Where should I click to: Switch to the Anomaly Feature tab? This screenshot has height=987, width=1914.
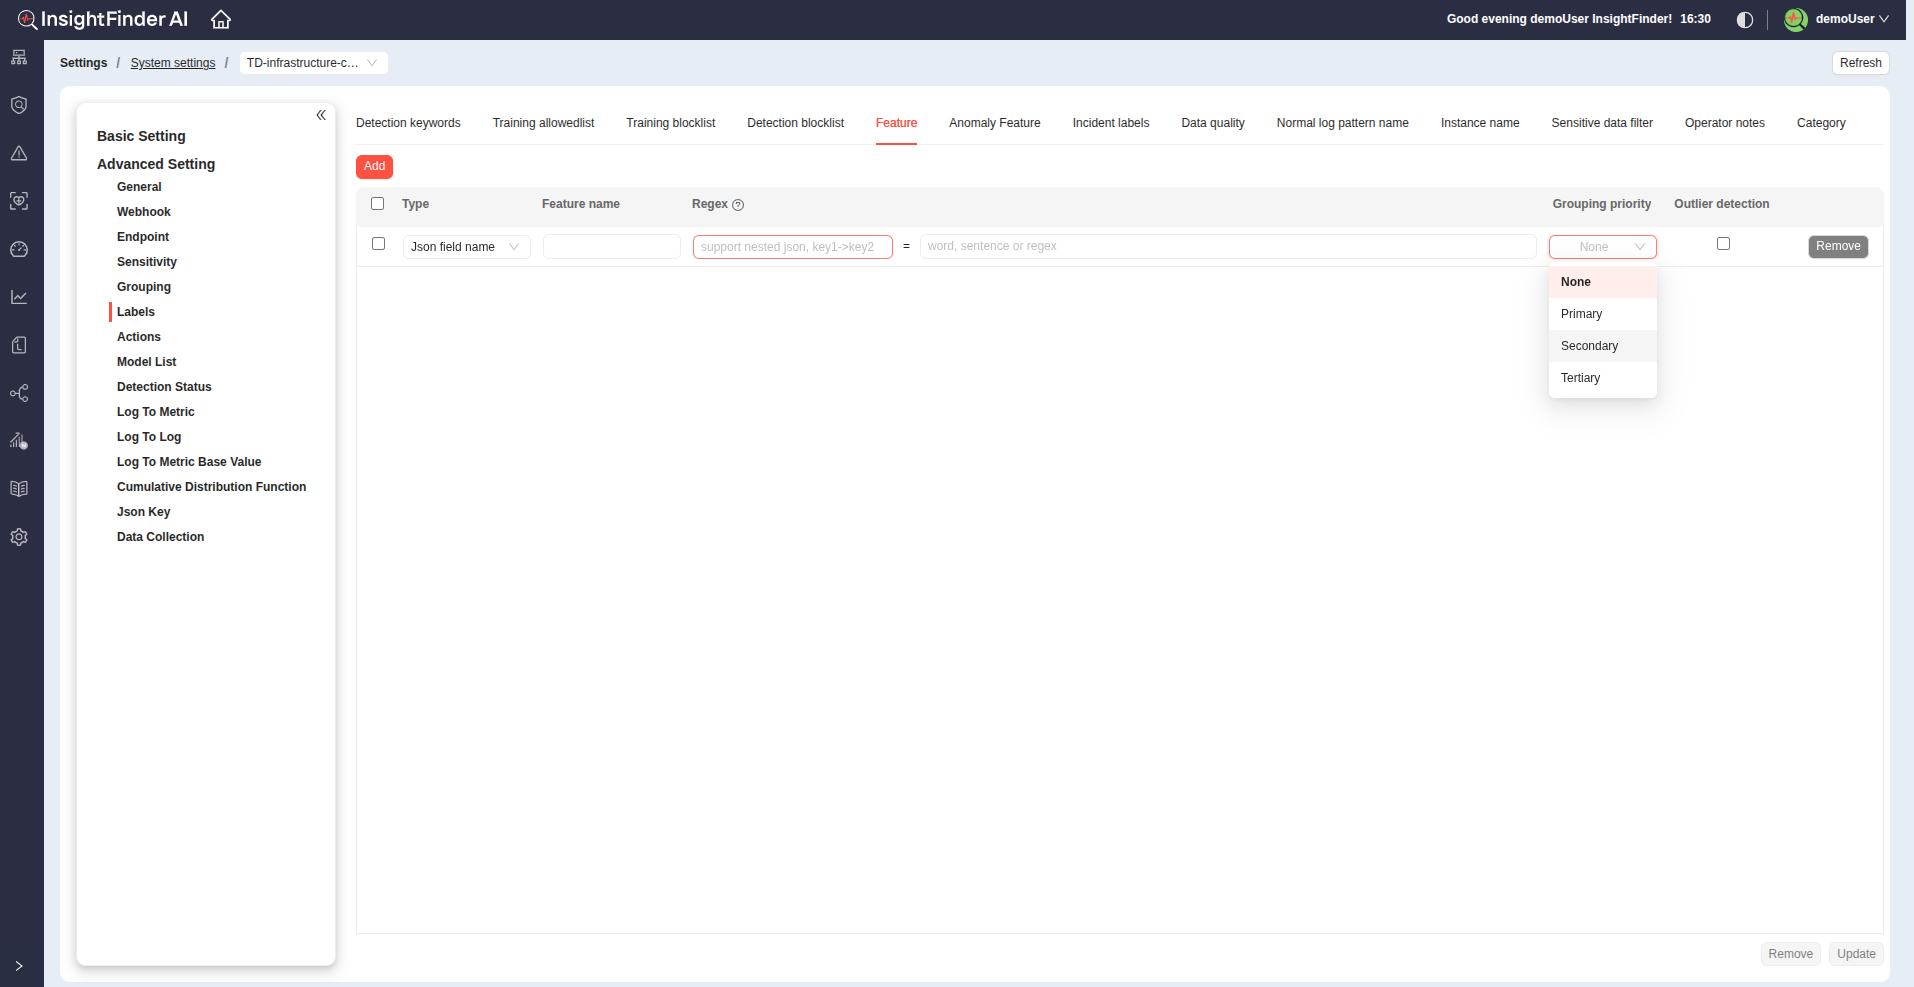click(x=994, y=123)
